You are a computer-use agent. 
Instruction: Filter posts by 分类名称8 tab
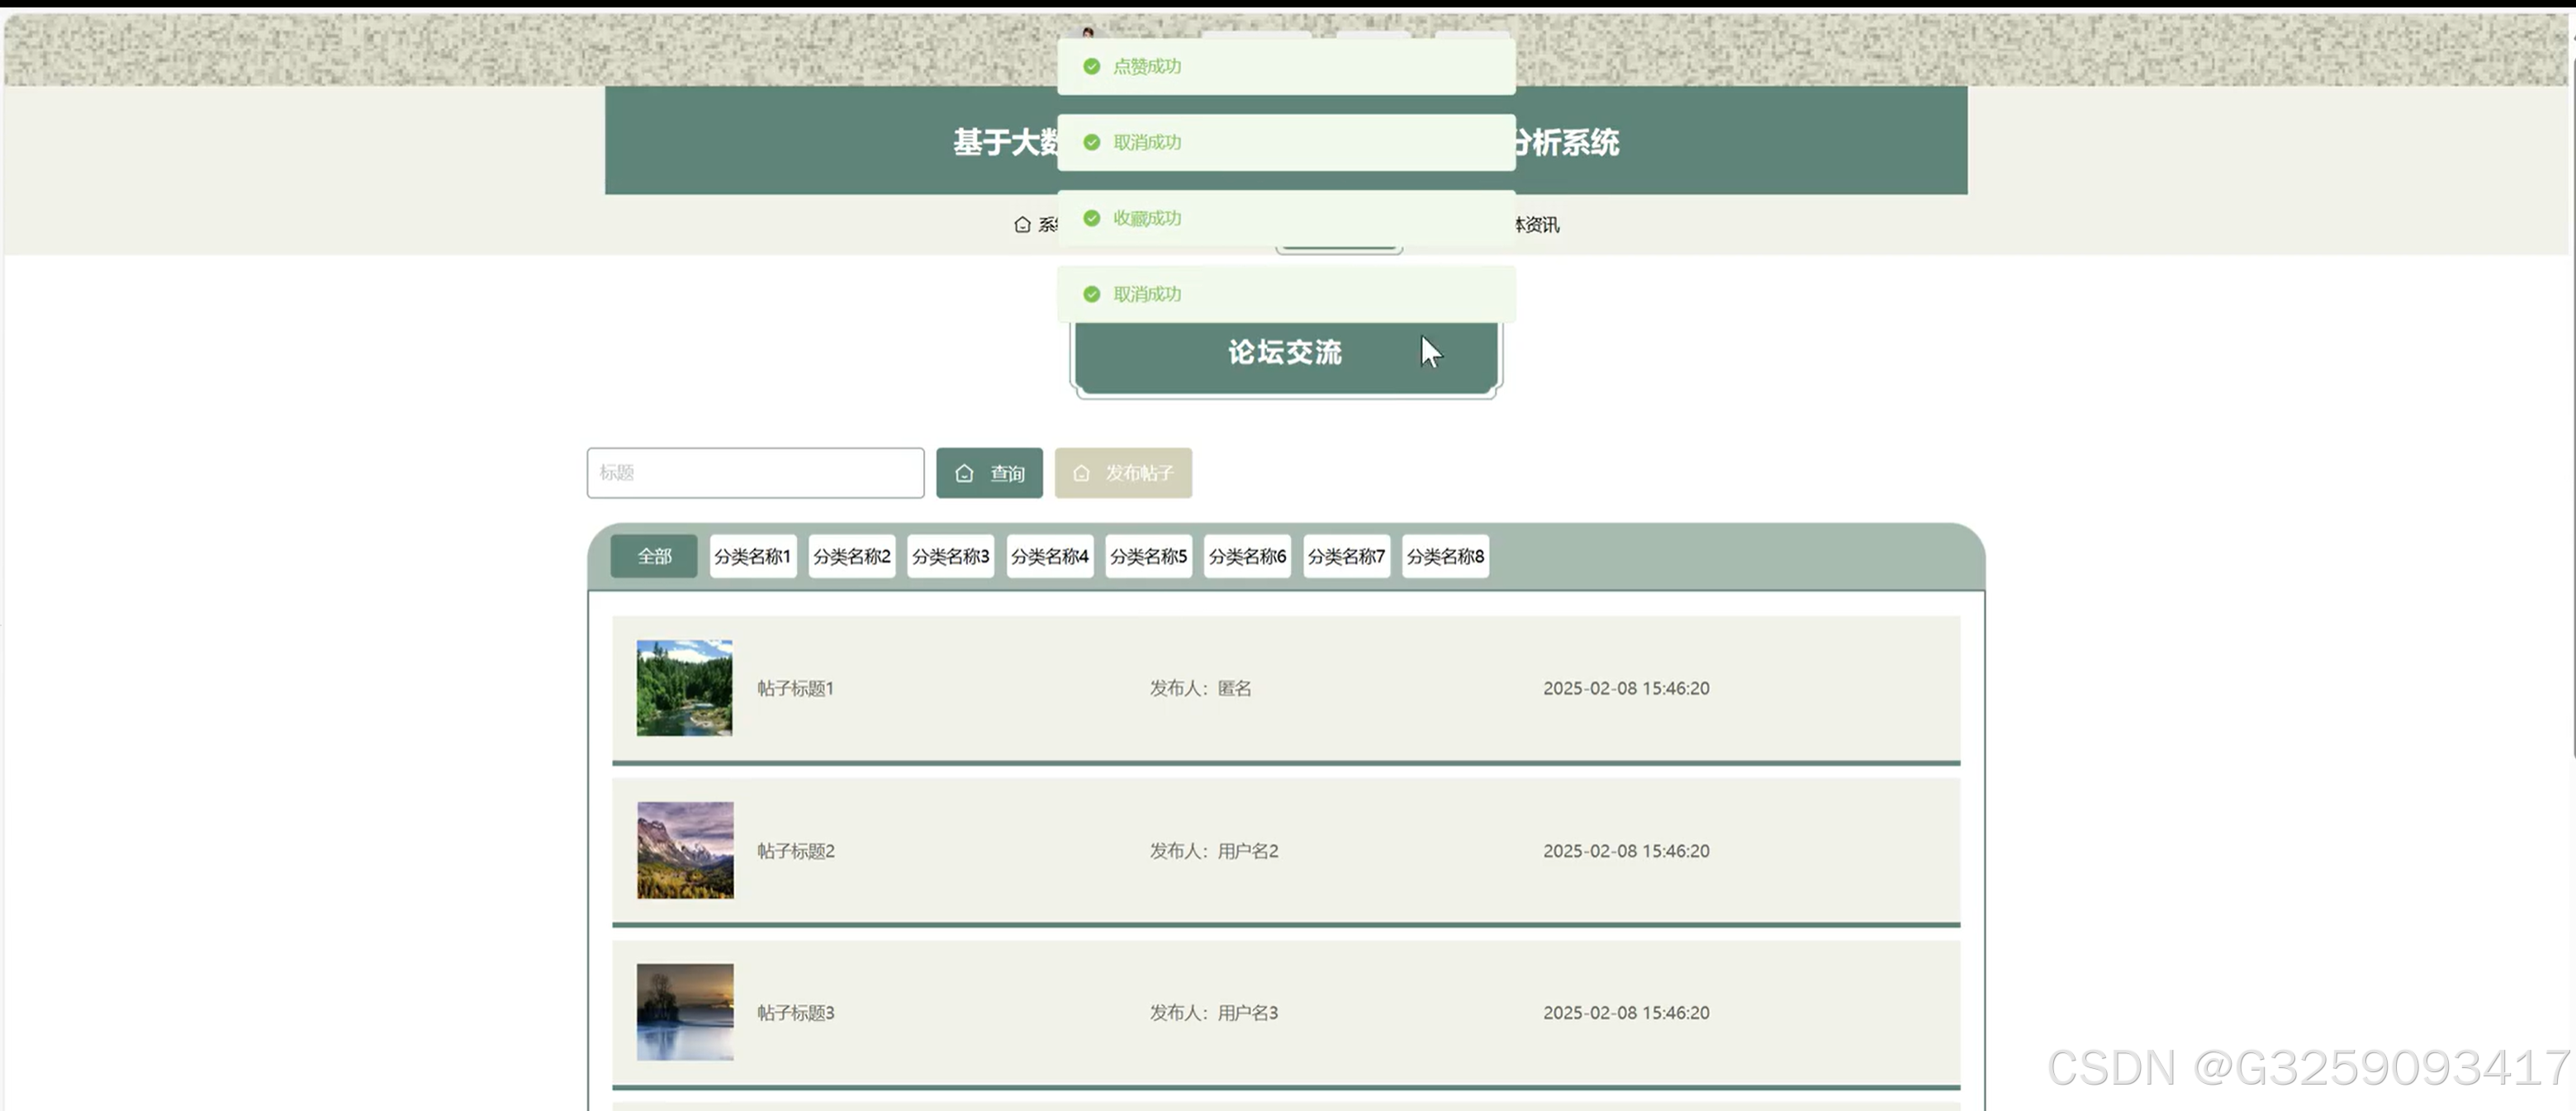(x=1446, y=556)
